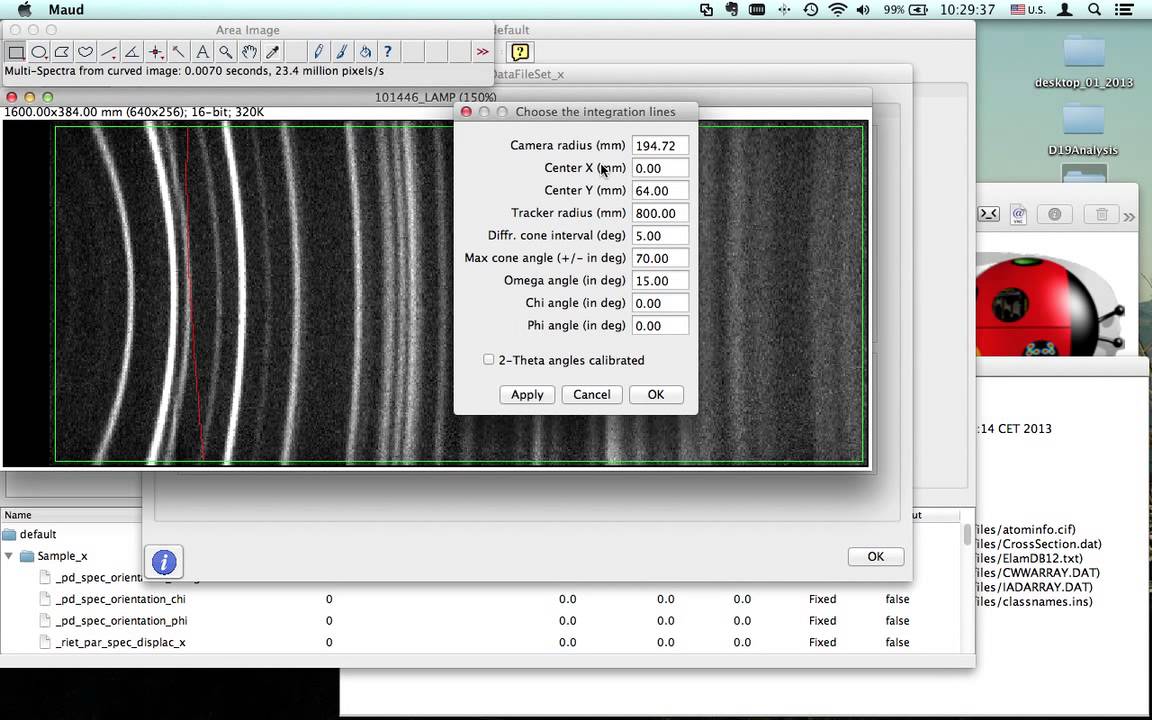Image resolution: width=1152 pixels, height=720 pixels.
Task: Collapse the Sample_x tree node
Action: click(x=9, y=556)
